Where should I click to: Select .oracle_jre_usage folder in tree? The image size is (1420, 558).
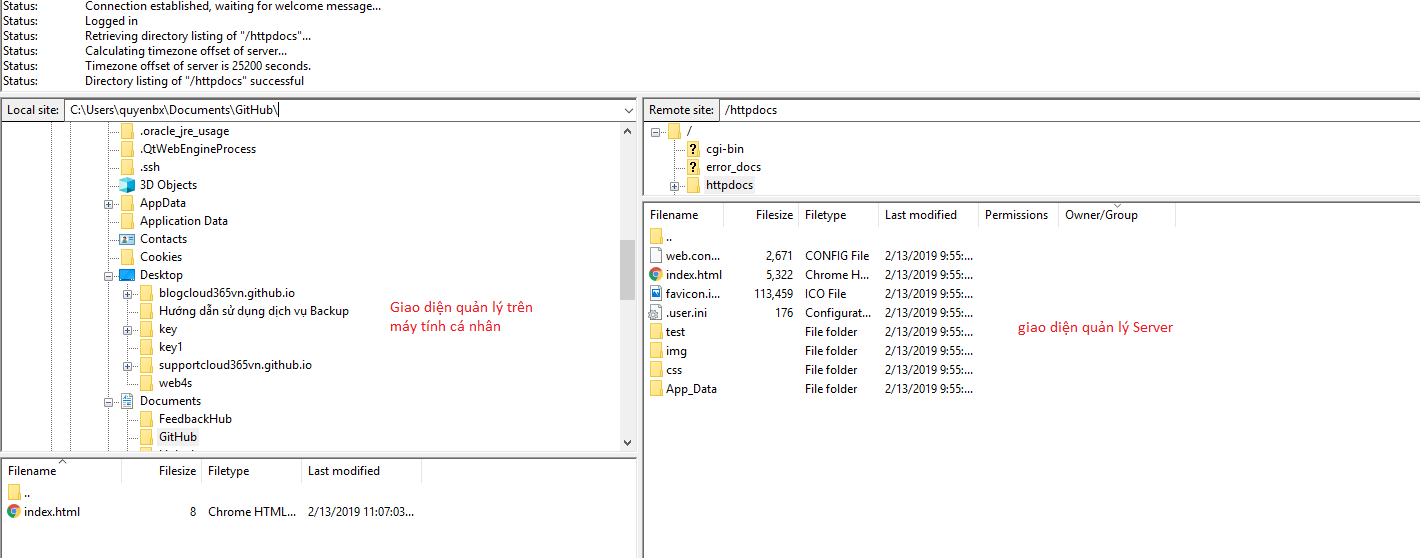[184, 131]
